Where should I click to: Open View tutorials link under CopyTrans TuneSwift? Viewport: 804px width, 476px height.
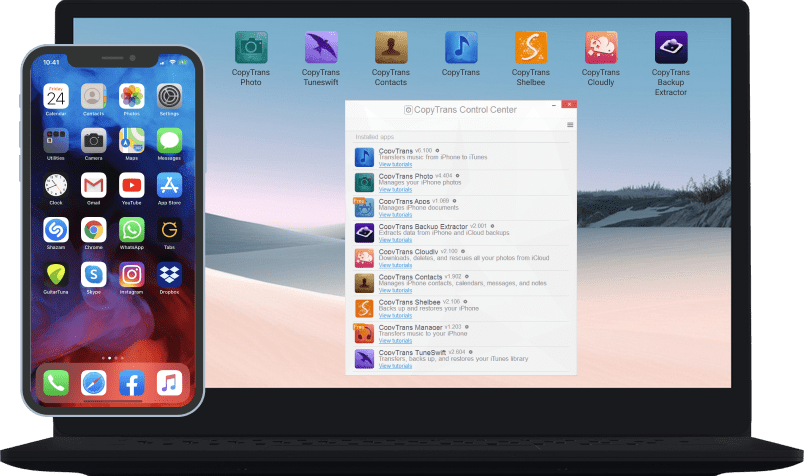pos(395,366)
